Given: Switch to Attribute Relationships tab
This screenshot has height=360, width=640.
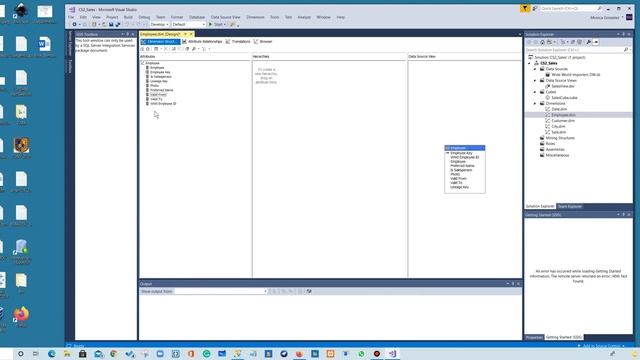Looking at the screenshot, I should pyautogui.click(x=202, y=42).
